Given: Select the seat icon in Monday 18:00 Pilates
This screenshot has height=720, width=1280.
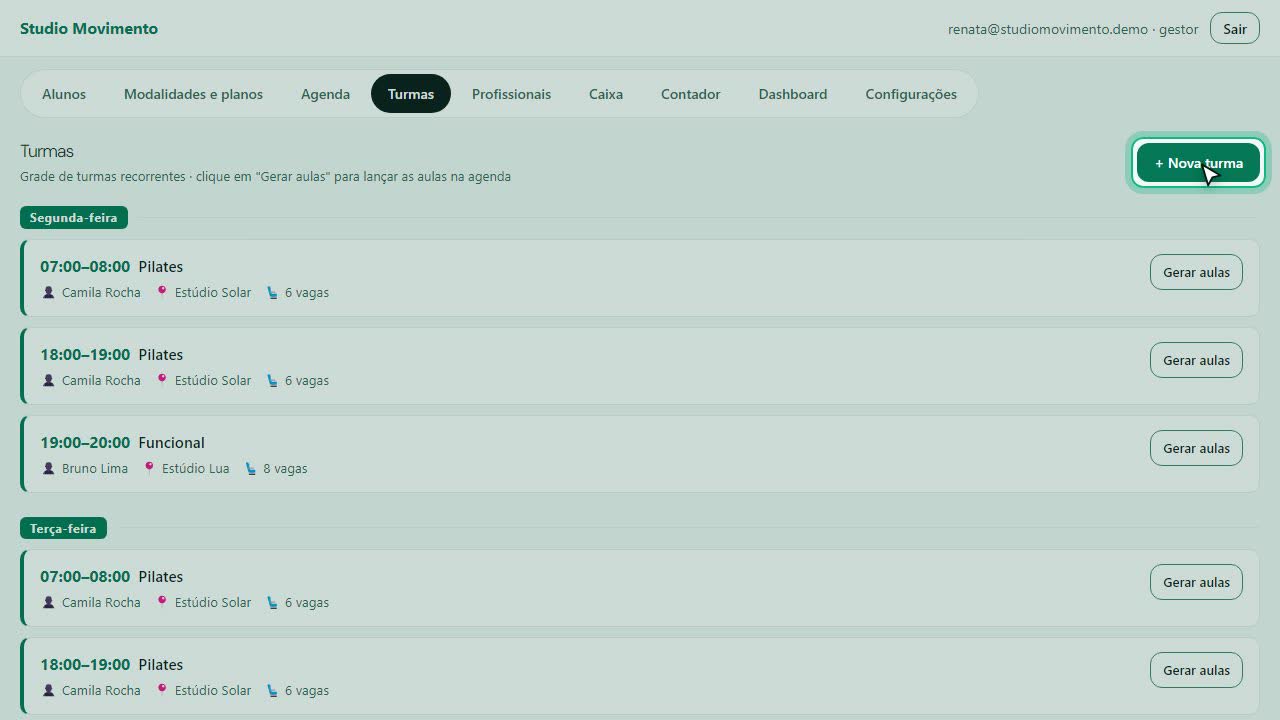Looking at the screenshot, I should point(272,381).
